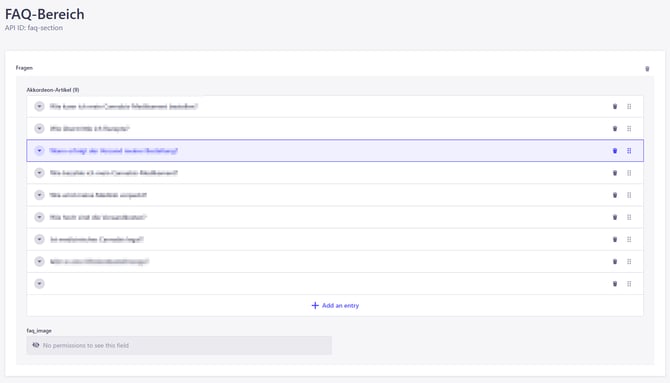Grab the drag handle of the highlighted entry
670x383 pixels.
(x=629, y=151)
